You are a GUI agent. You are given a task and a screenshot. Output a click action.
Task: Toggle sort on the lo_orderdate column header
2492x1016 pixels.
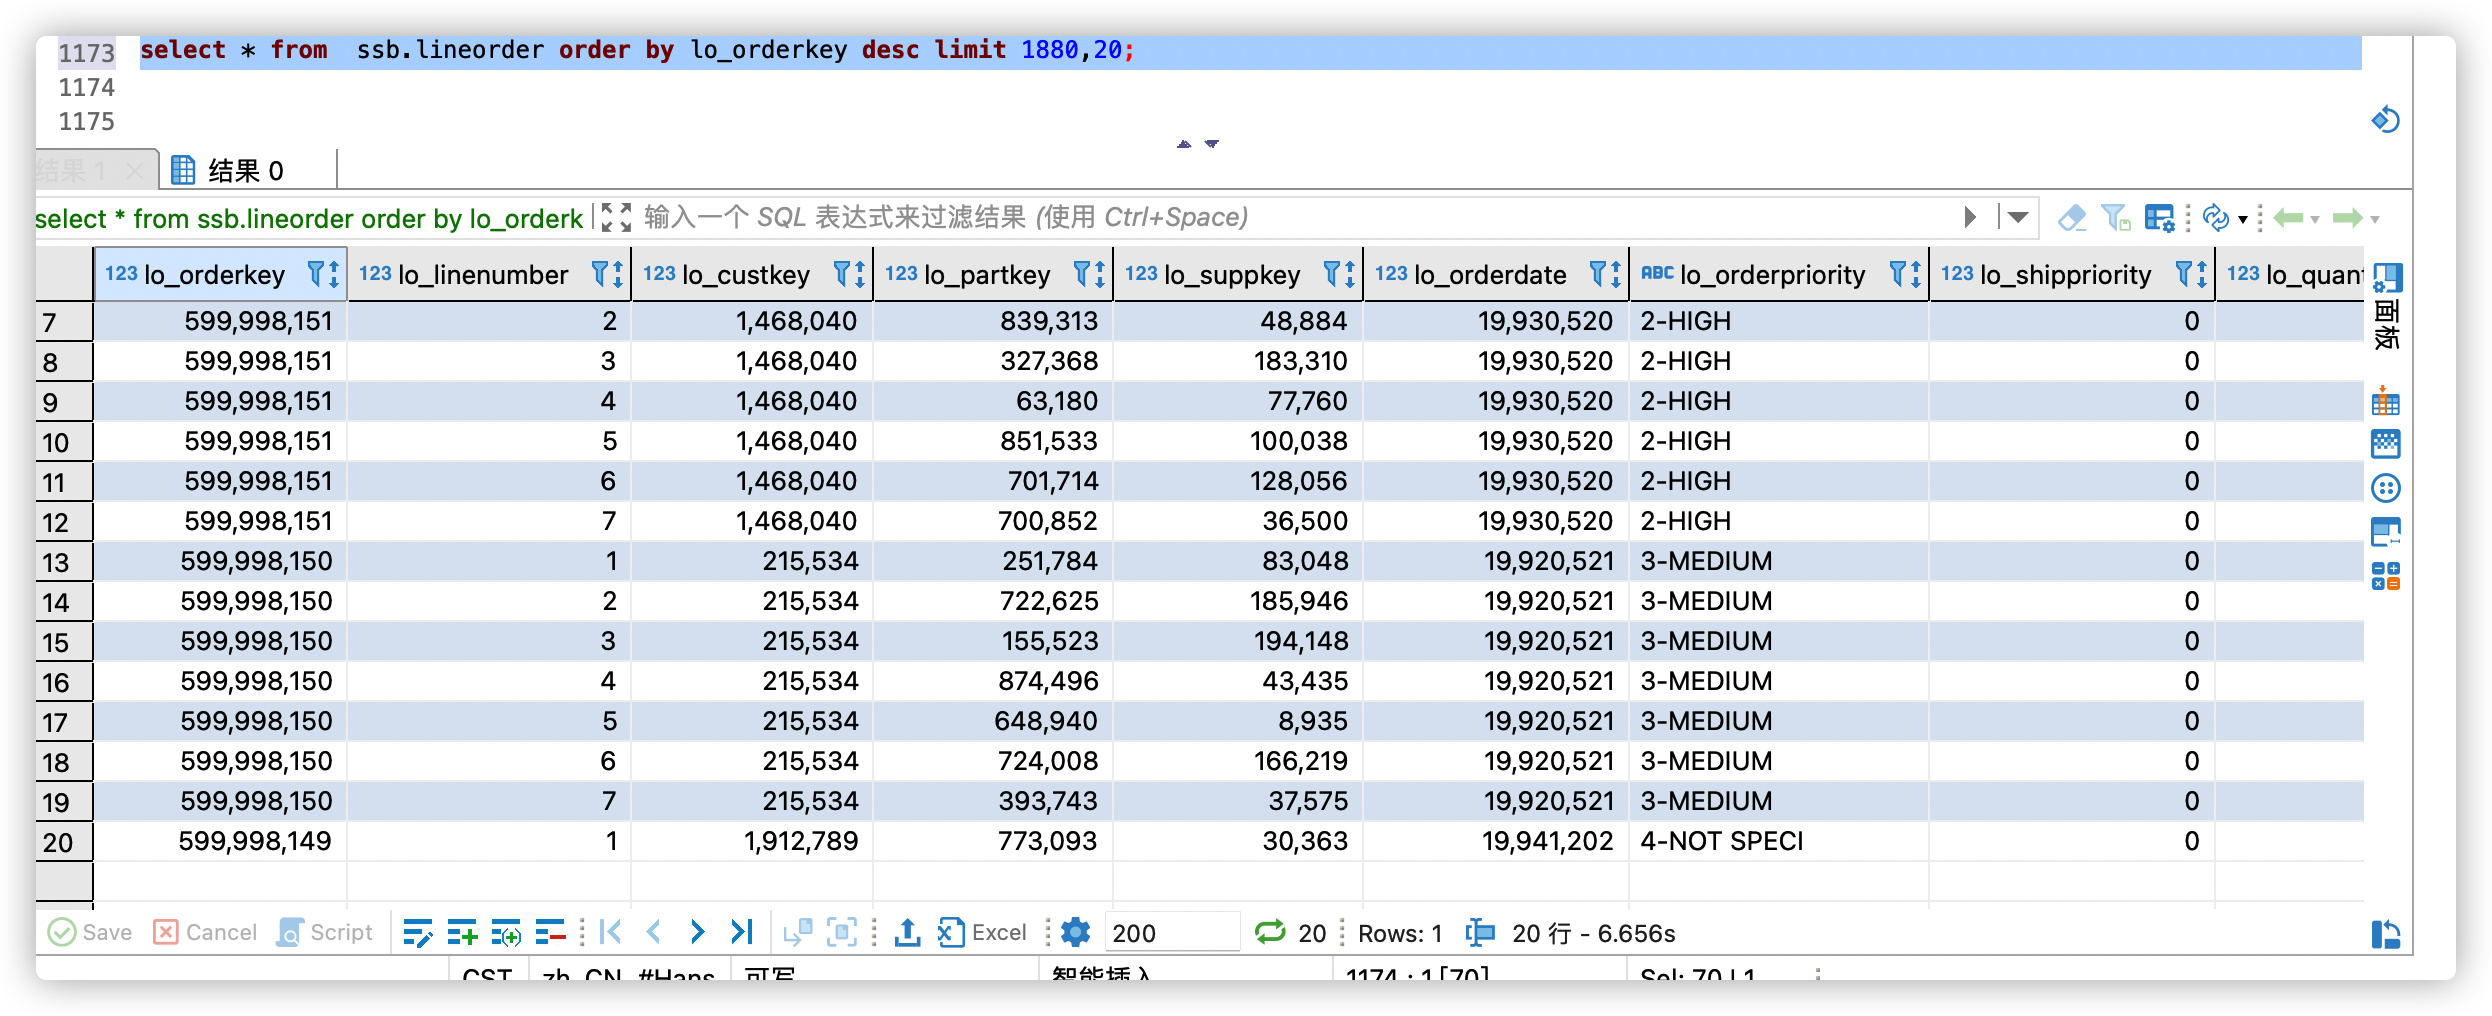point(1606,274)
